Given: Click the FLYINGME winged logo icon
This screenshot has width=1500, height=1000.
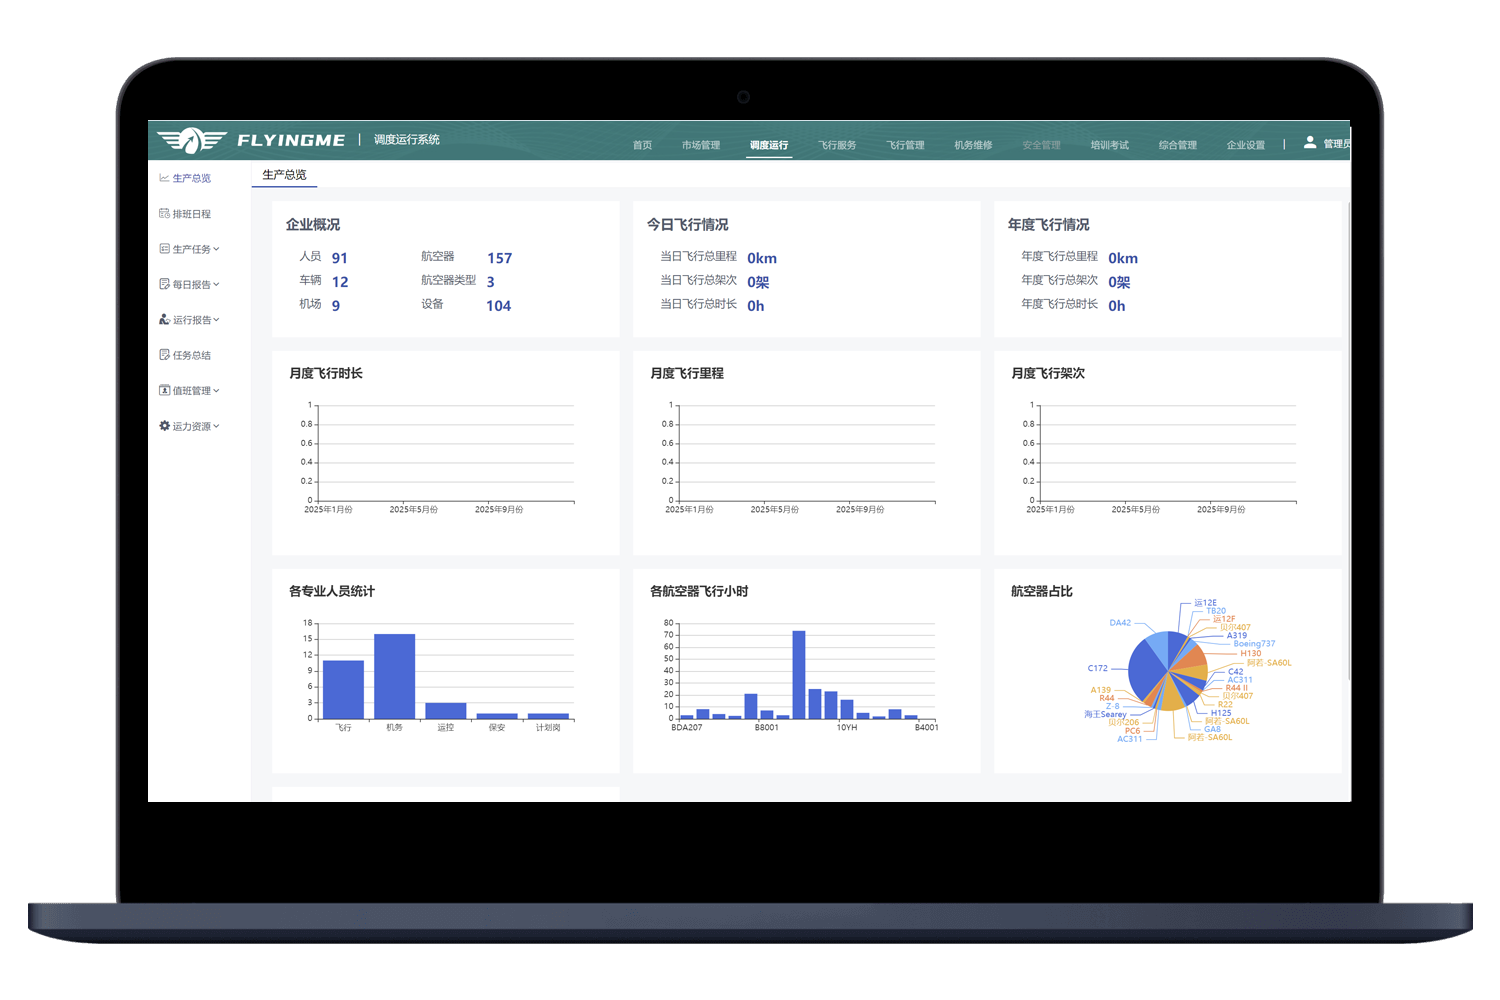Looking at the screenshot, I should click(191, 140).
